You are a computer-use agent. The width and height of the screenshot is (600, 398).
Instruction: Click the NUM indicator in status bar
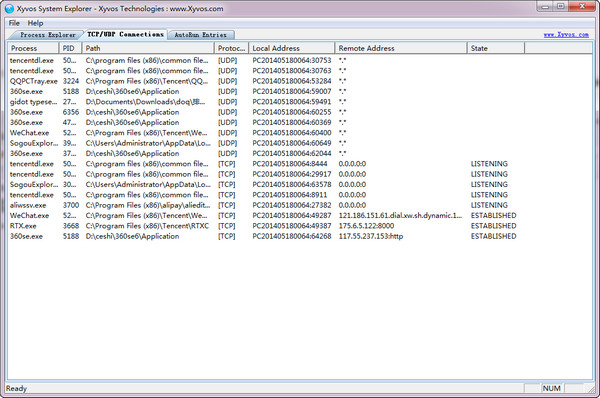tap(551, 388)
